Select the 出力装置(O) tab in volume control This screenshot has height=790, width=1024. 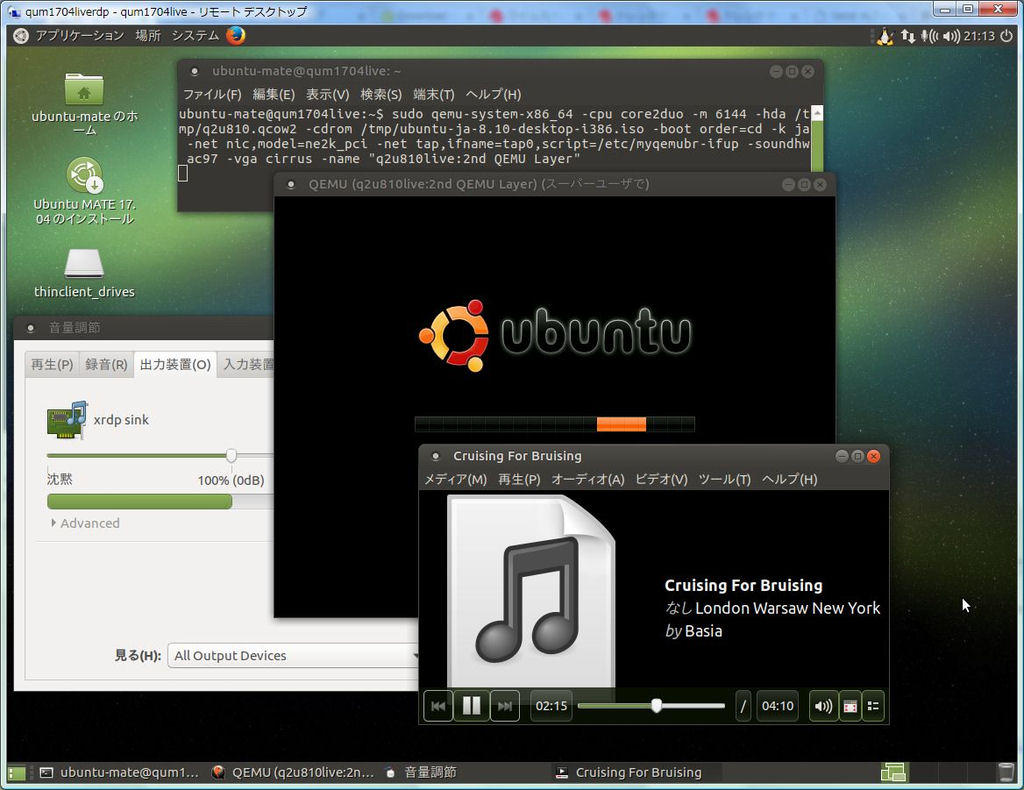175,364
